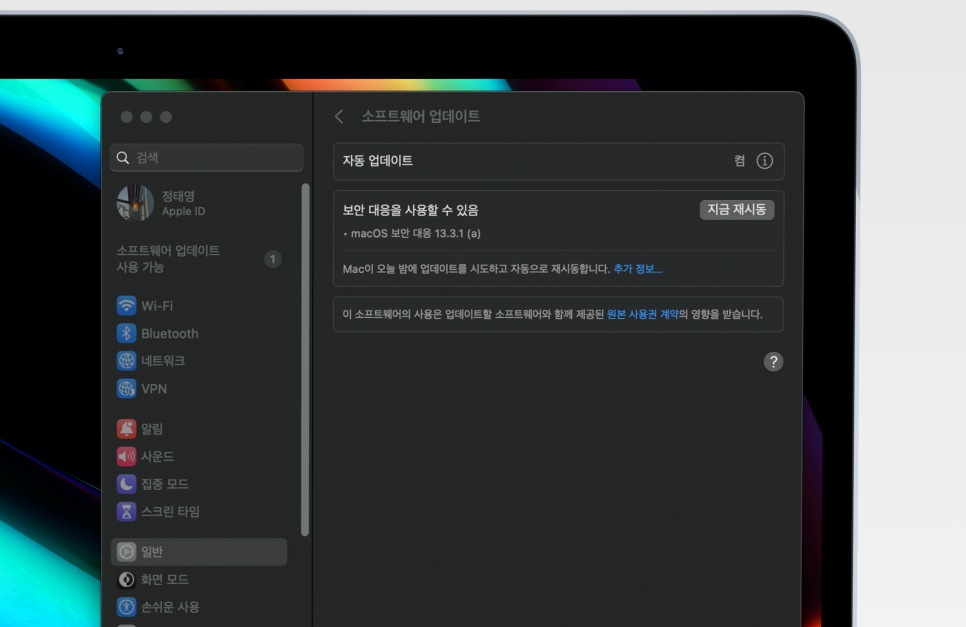Click the back chevron beside 소프트웨어 업데이트

(339, 116)
